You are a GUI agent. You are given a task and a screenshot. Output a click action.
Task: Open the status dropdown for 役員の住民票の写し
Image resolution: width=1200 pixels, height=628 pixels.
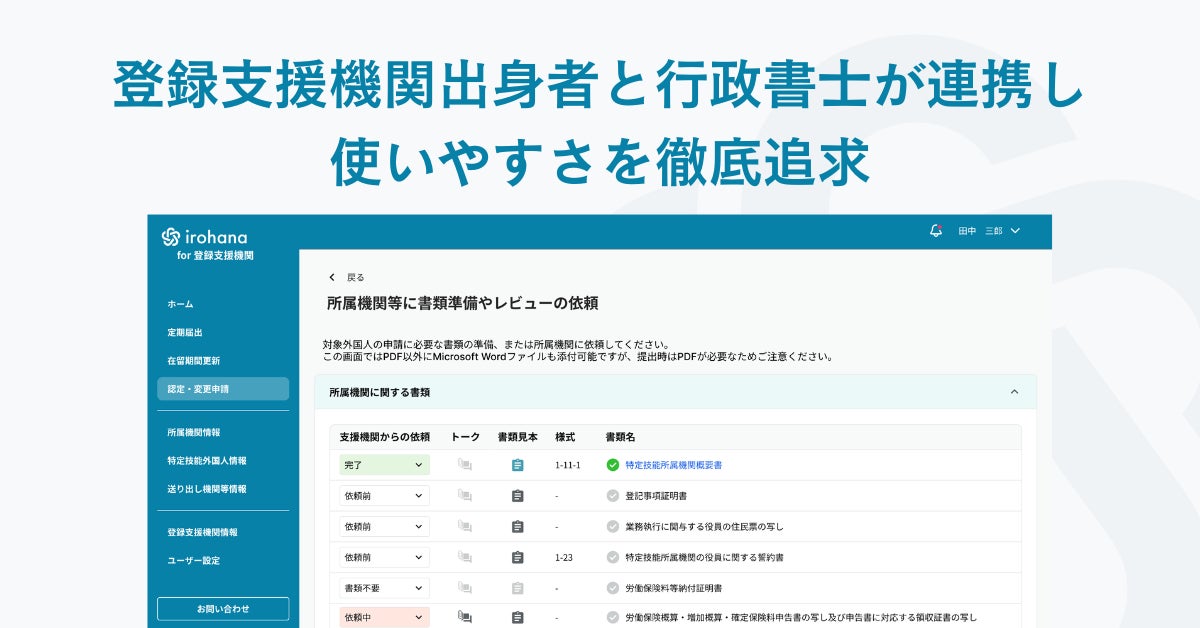coord(384,526)
